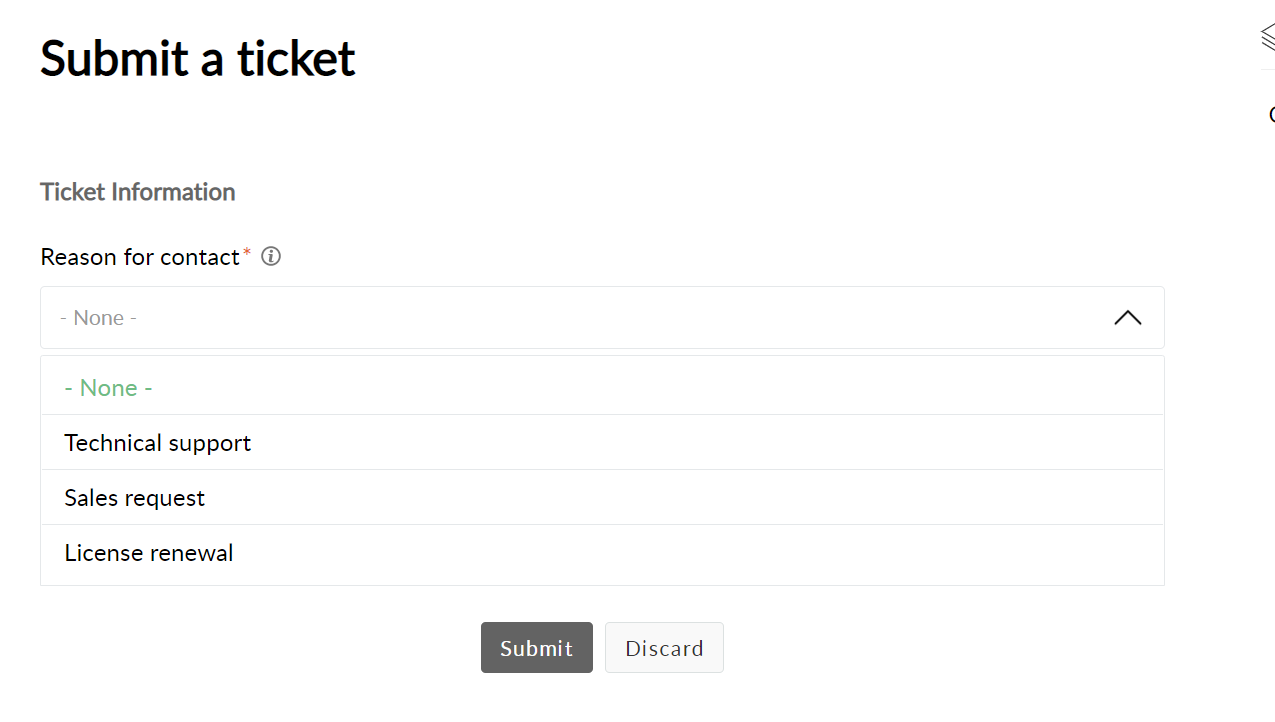The image size is (1275, 722).
Task: Discard the ticket form
Action: 664,648
